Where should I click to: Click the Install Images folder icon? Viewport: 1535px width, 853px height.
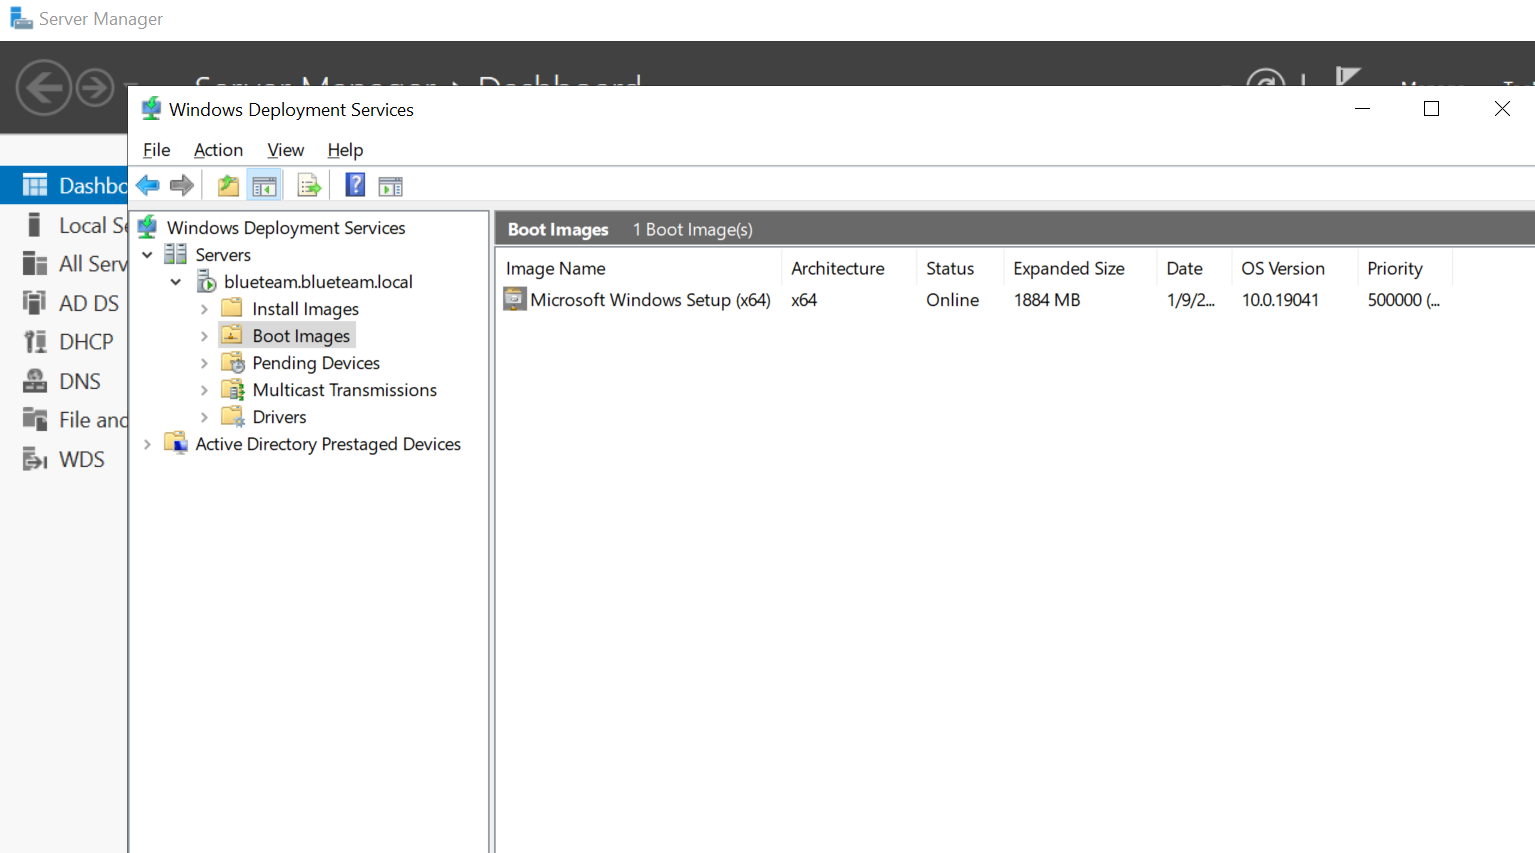tap(232, 308)
